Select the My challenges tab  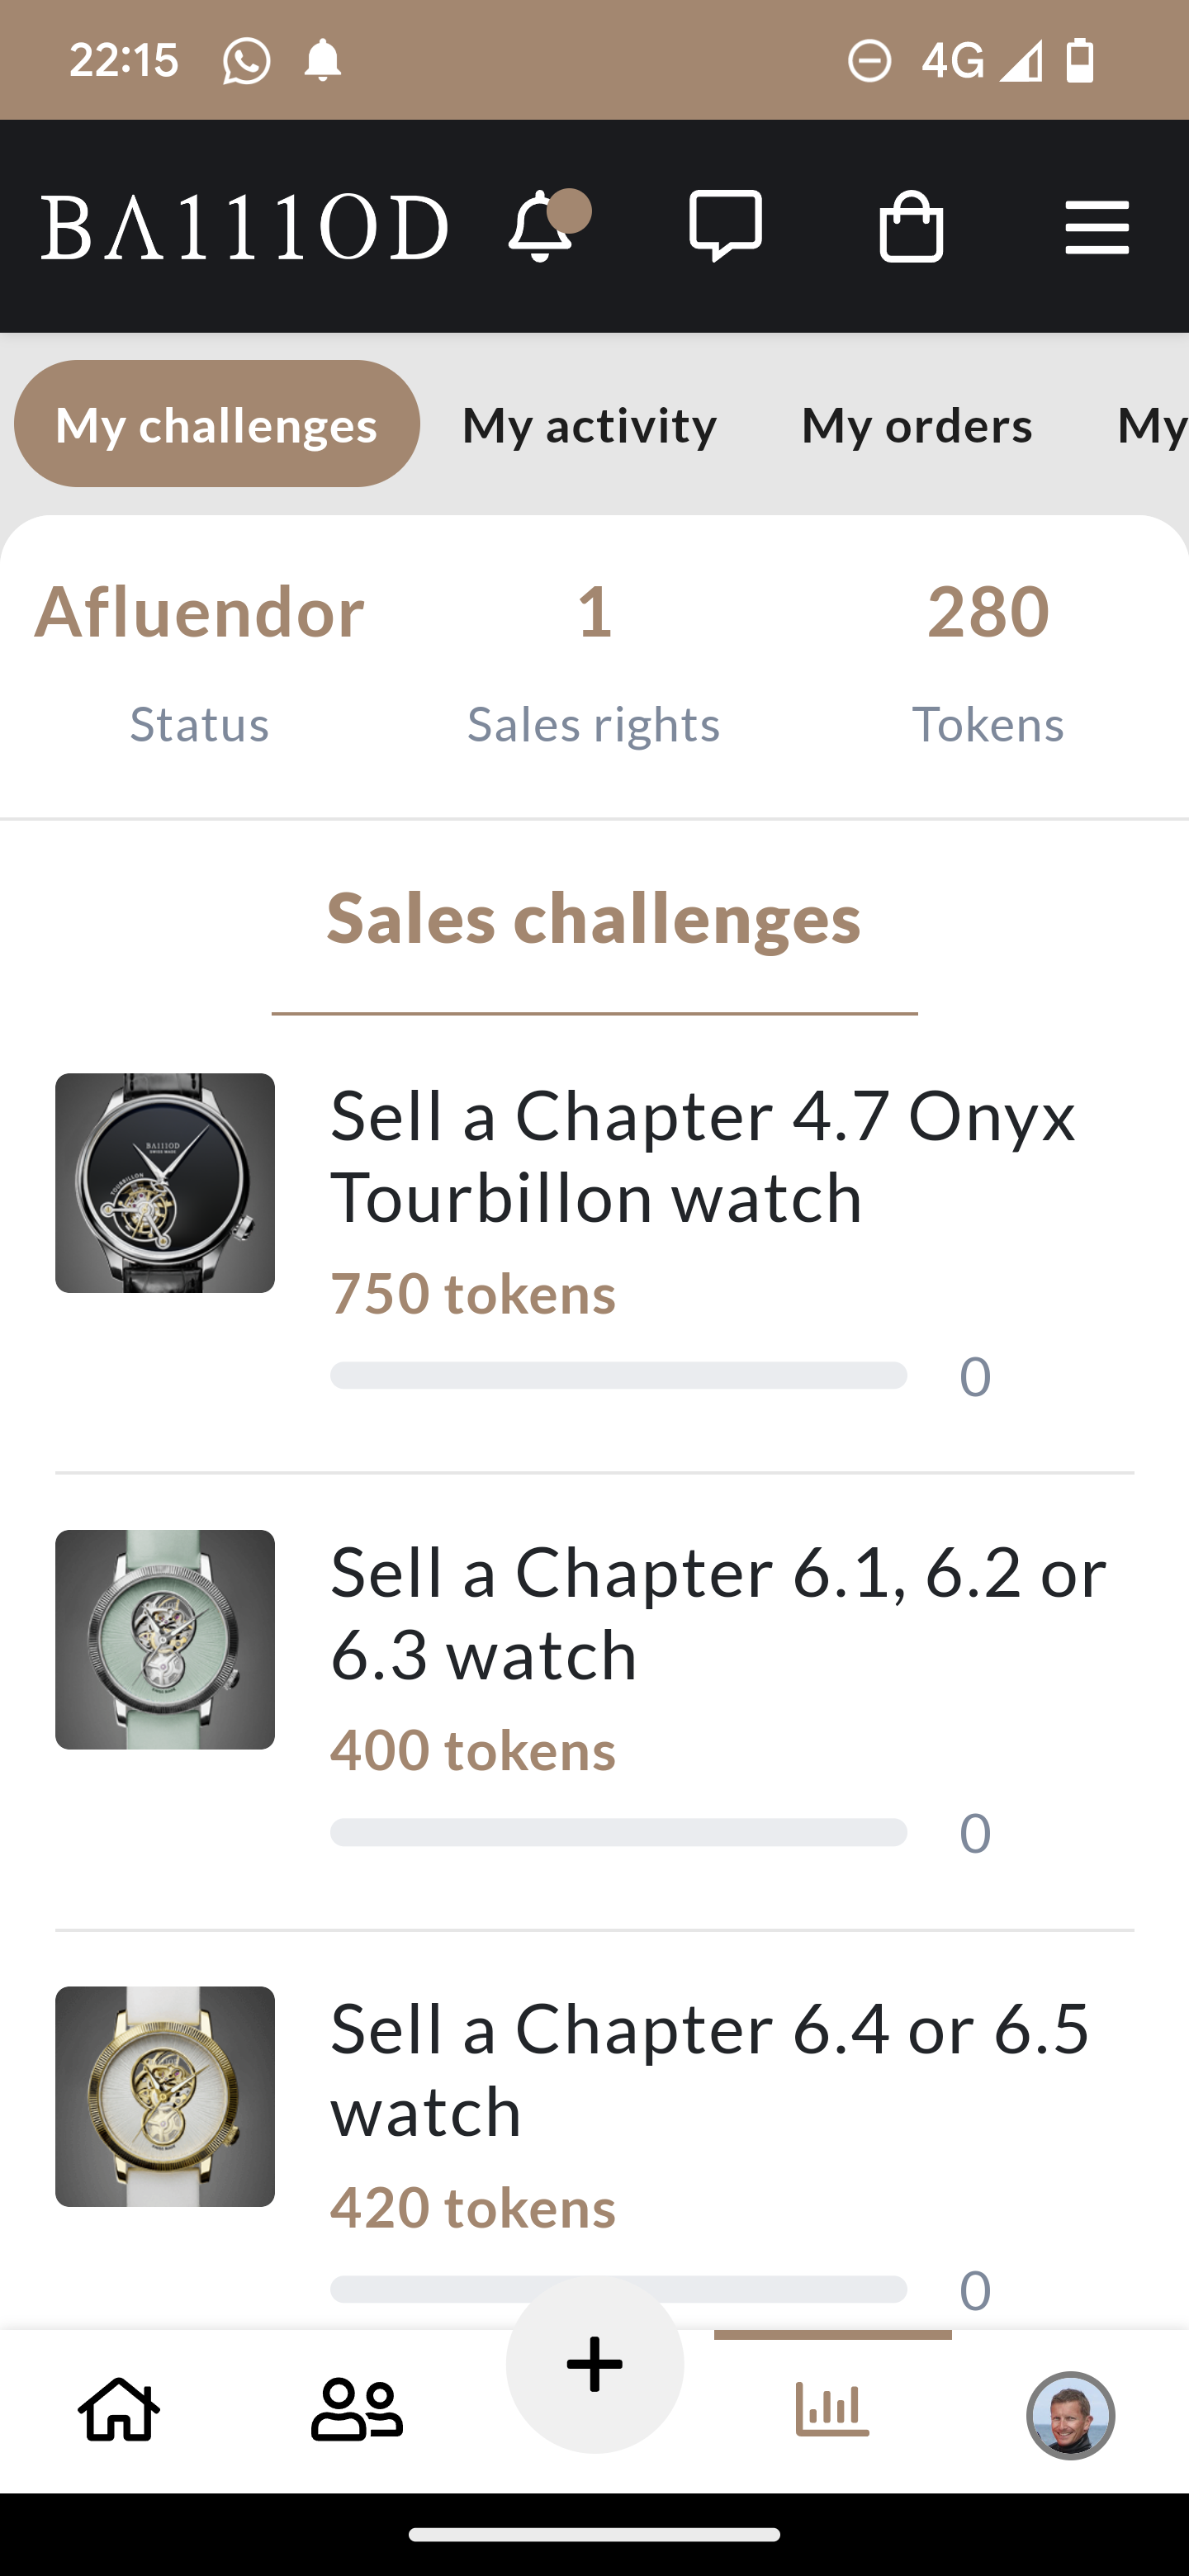(x=216, y=424)
